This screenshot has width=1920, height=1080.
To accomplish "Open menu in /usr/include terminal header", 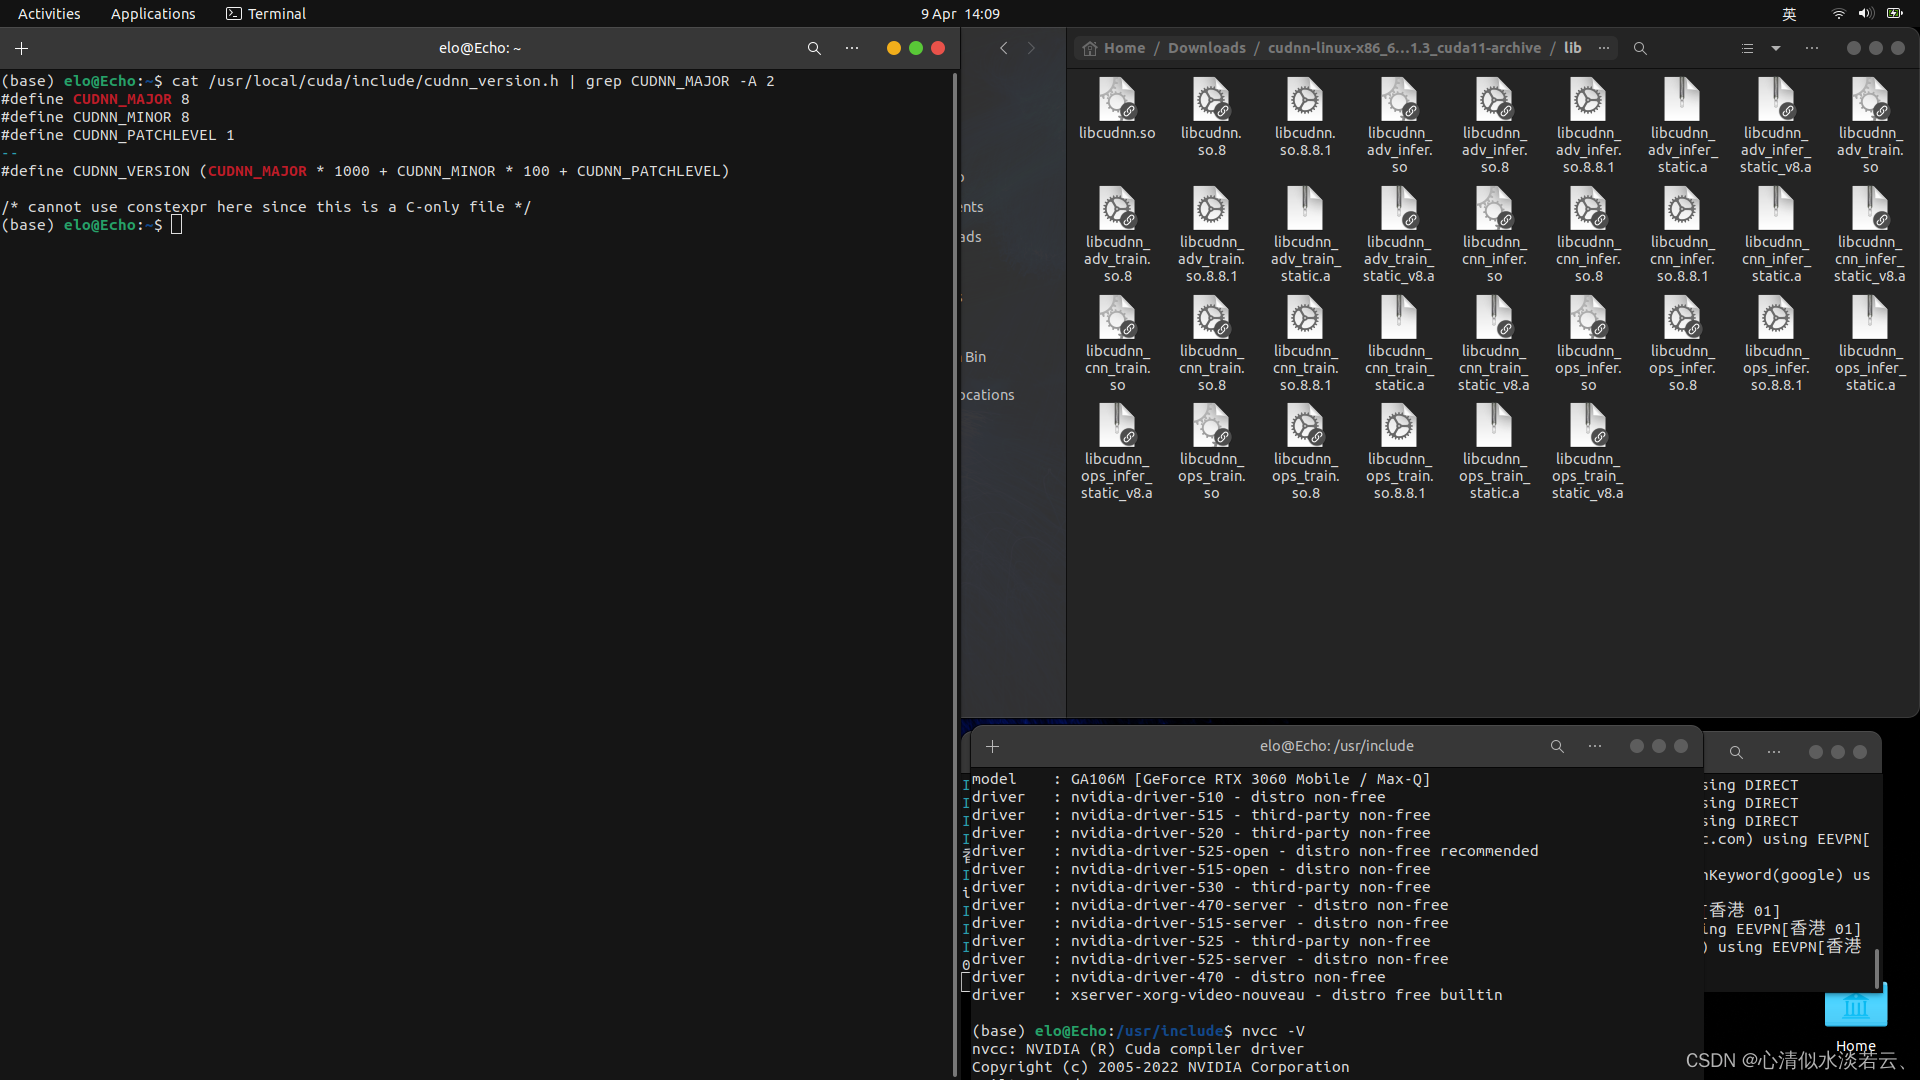I will (x=1595, y=746).
